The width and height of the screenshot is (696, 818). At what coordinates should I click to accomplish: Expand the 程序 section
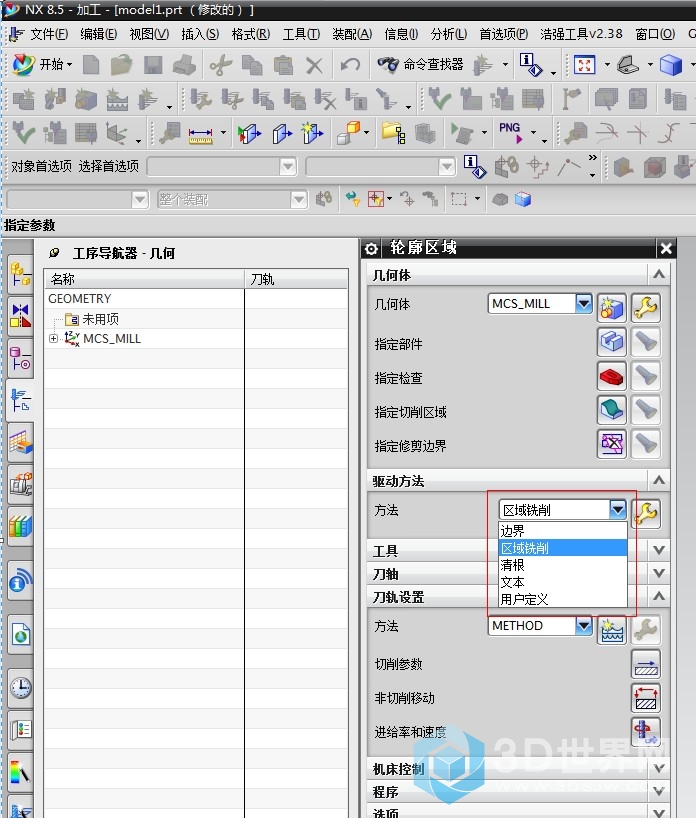[659, 791]
